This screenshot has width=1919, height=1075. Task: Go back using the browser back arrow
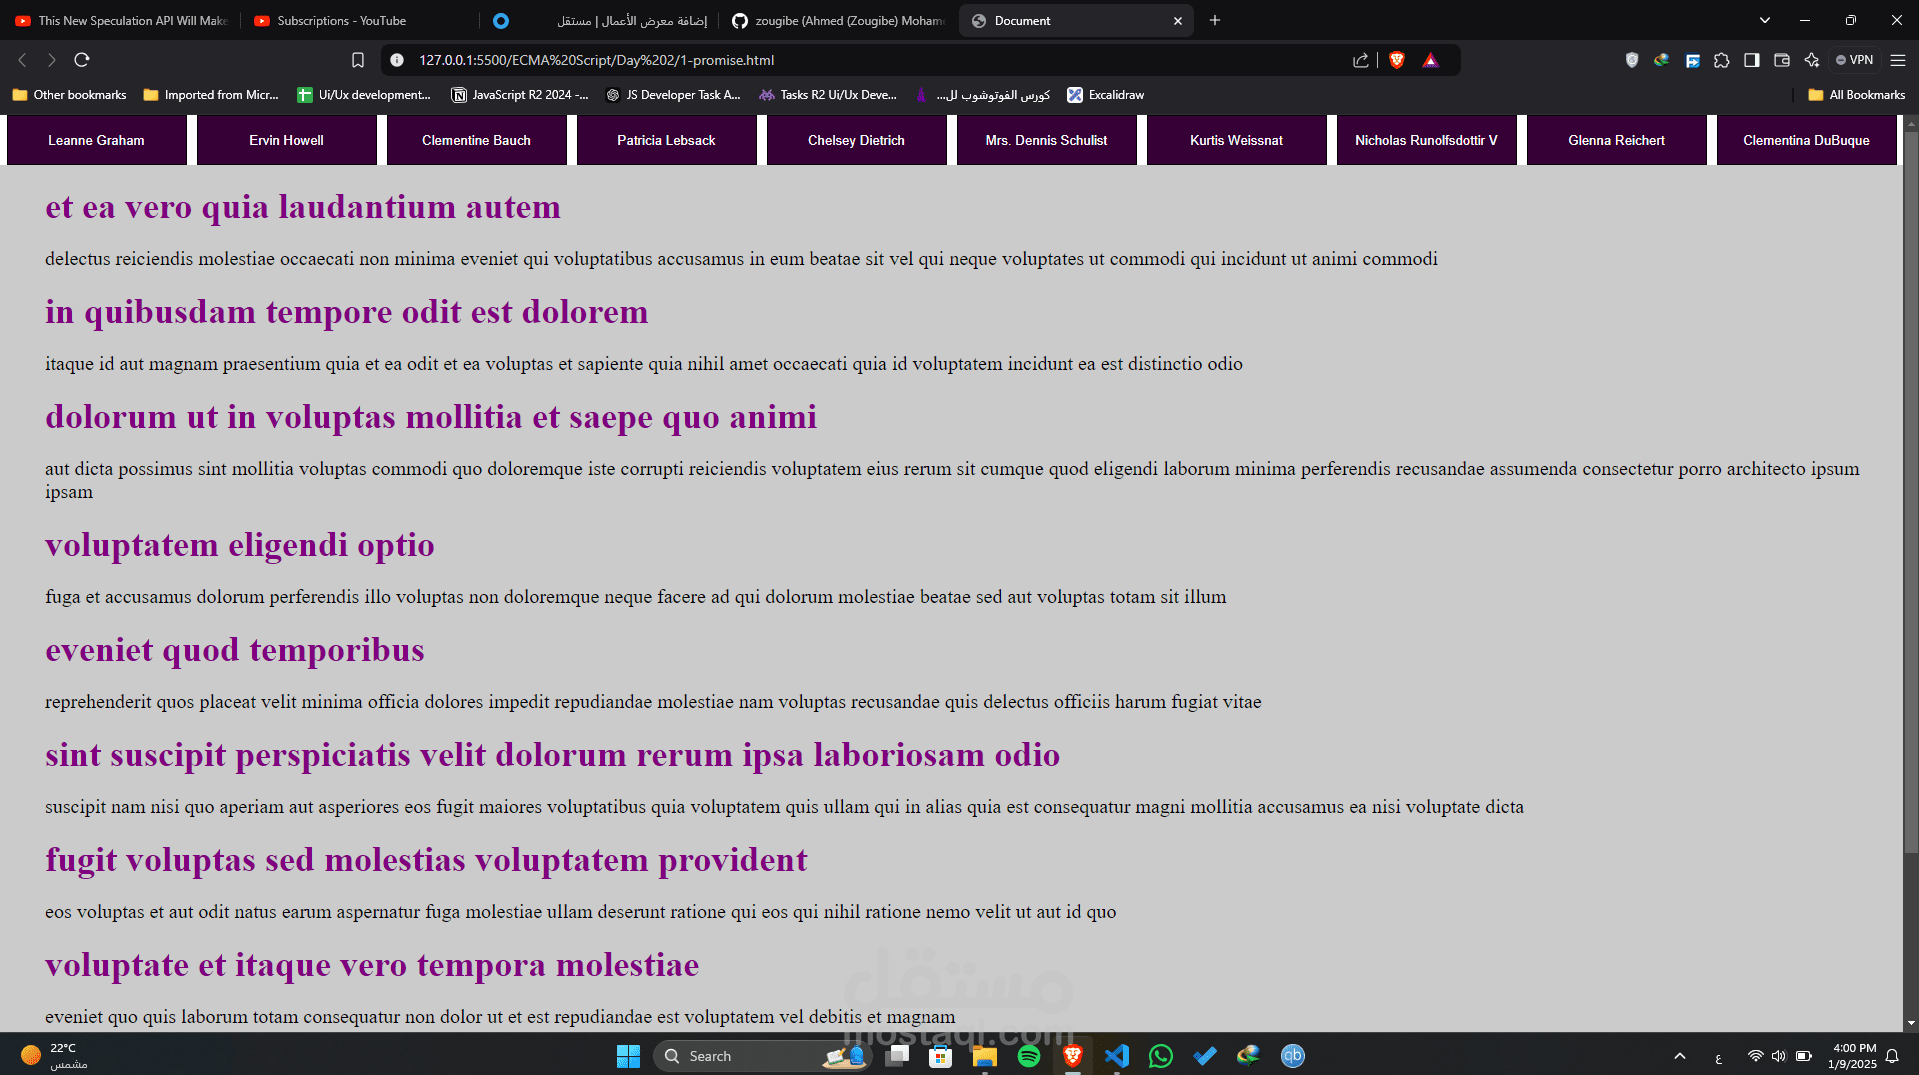pos(22,60)
